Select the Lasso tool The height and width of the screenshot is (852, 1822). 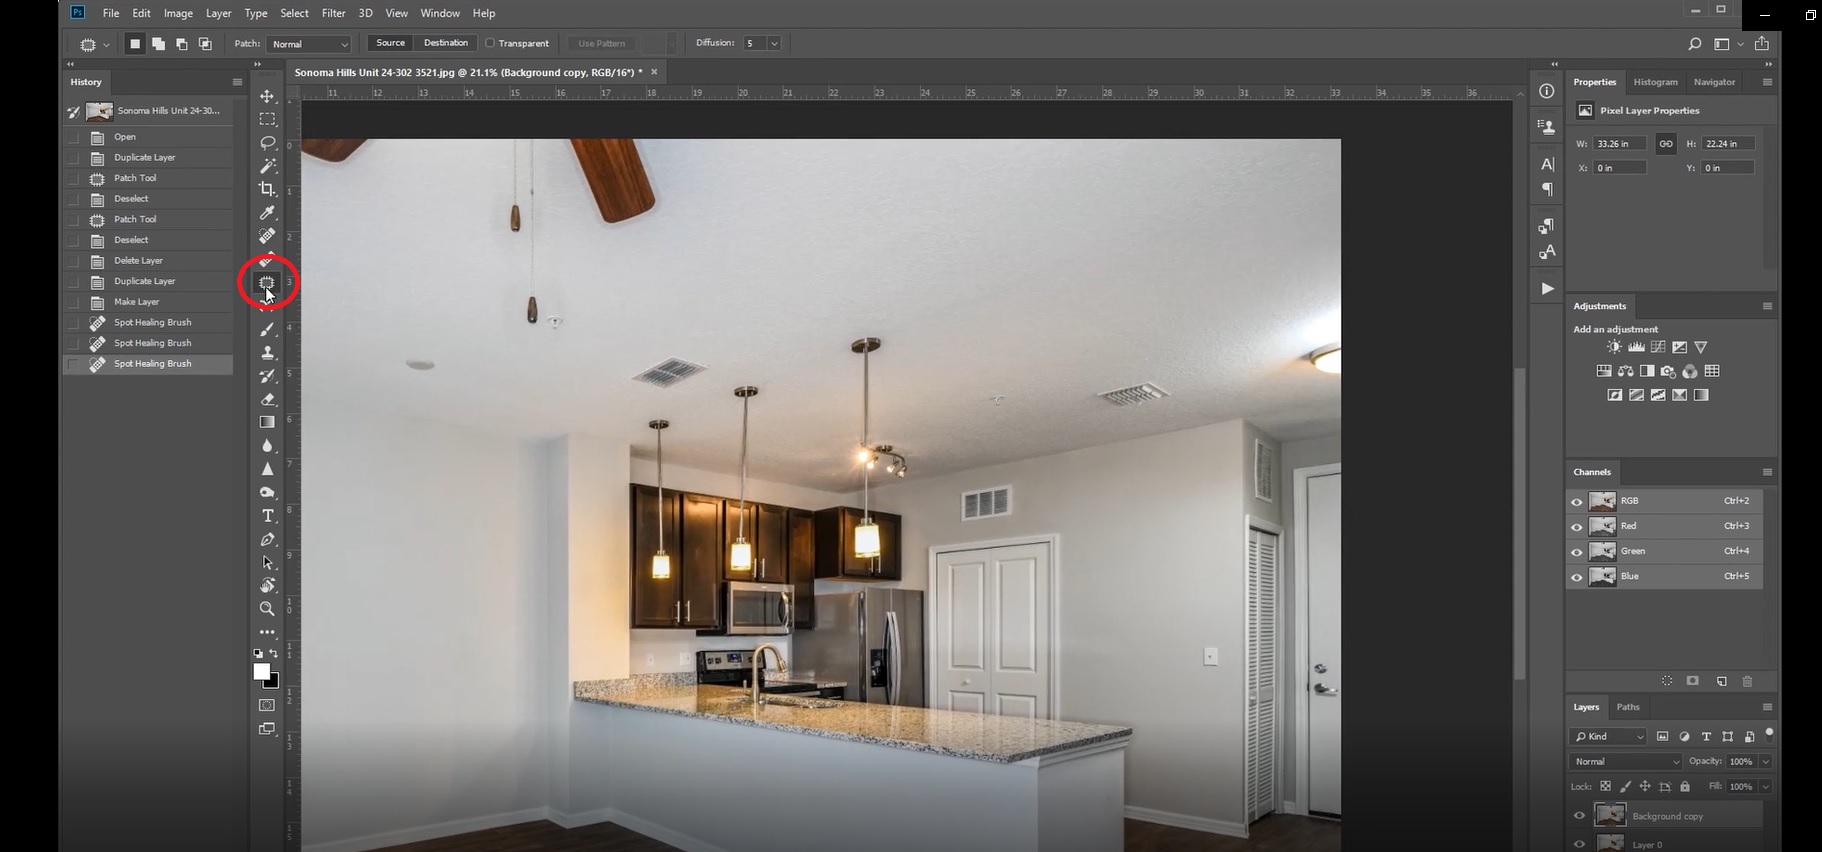pos(267,143)
